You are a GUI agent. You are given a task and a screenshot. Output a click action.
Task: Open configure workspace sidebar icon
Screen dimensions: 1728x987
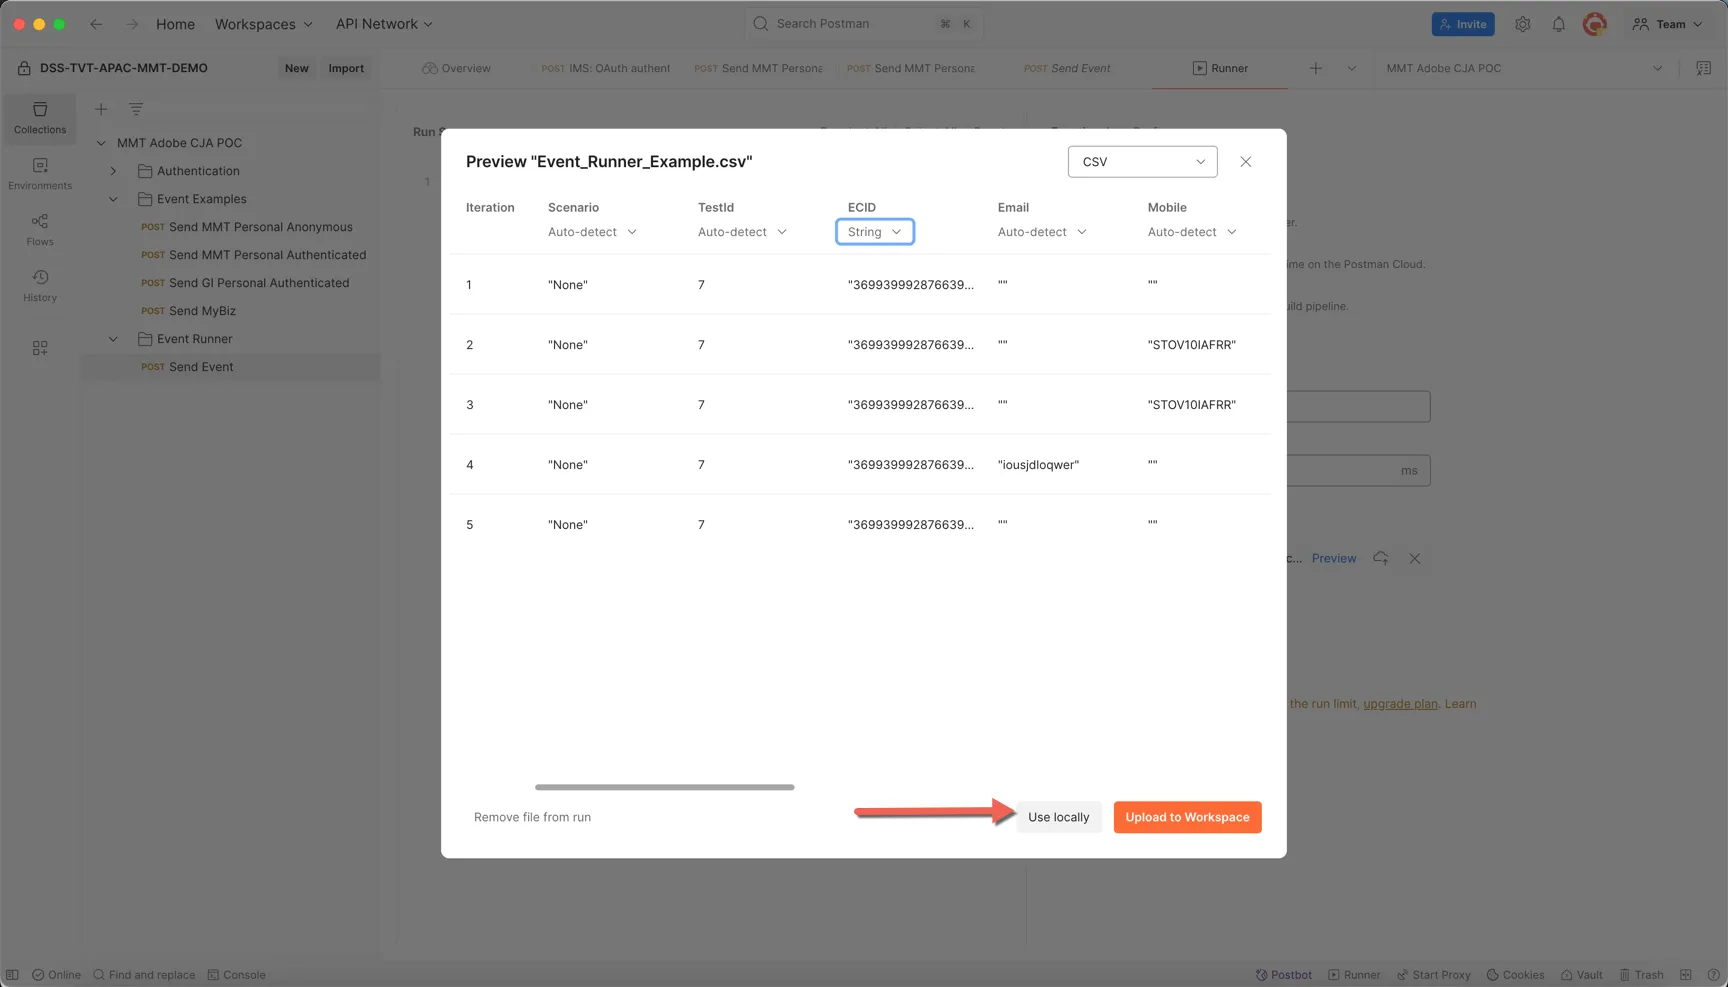pos(40,348)
